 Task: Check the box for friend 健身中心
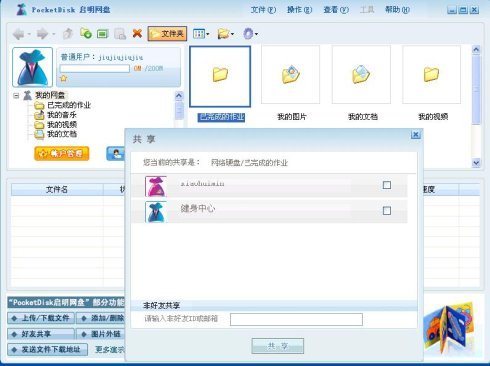point(387,211)
